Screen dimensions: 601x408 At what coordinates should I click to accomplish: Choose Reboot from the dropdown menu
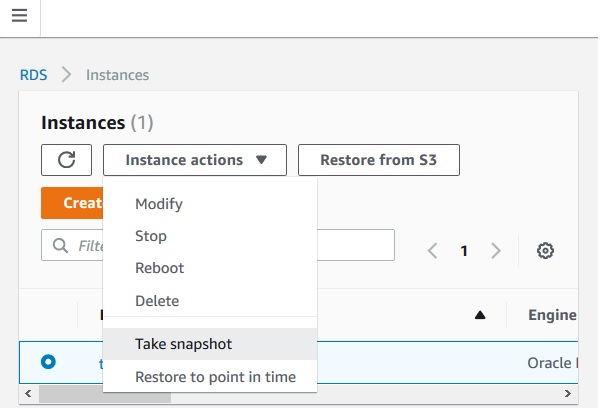(x=160, y=268)
